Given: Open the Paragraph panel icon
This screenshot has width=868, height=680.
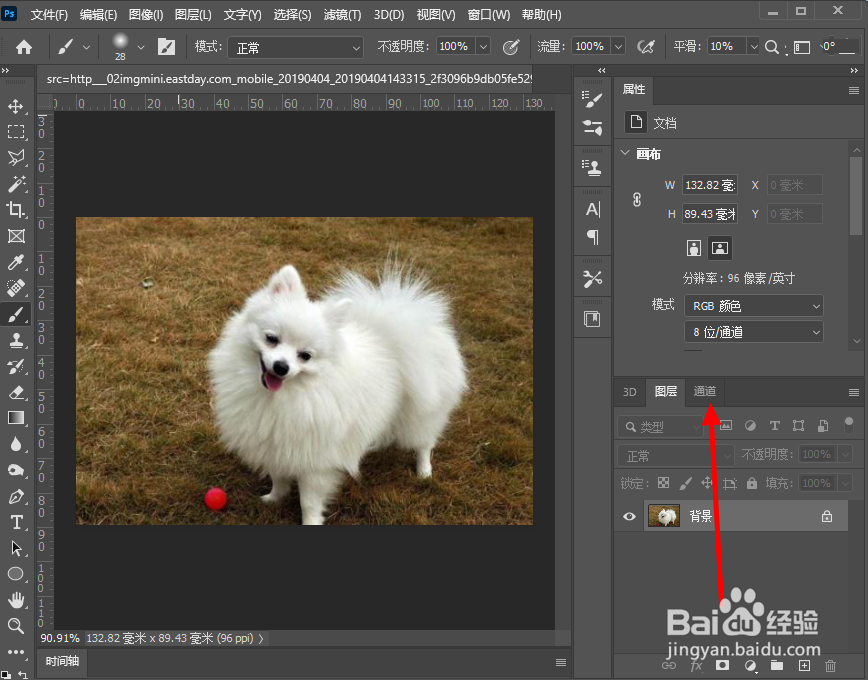Looking at the screenshot, I should (592, 238).
